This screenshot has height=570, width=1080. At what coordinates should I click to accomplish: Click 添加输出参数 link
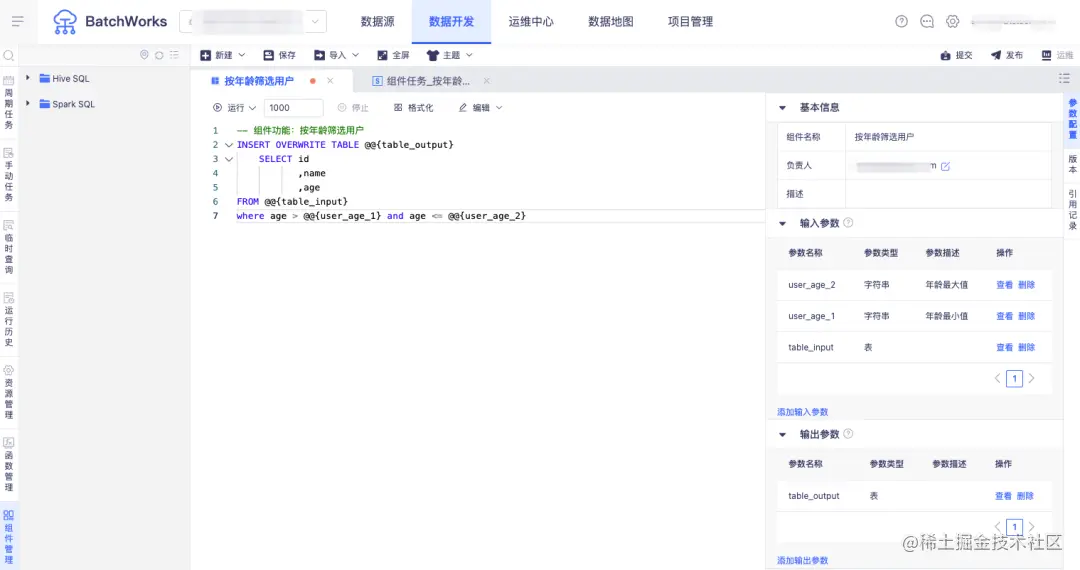pos(802,560)
